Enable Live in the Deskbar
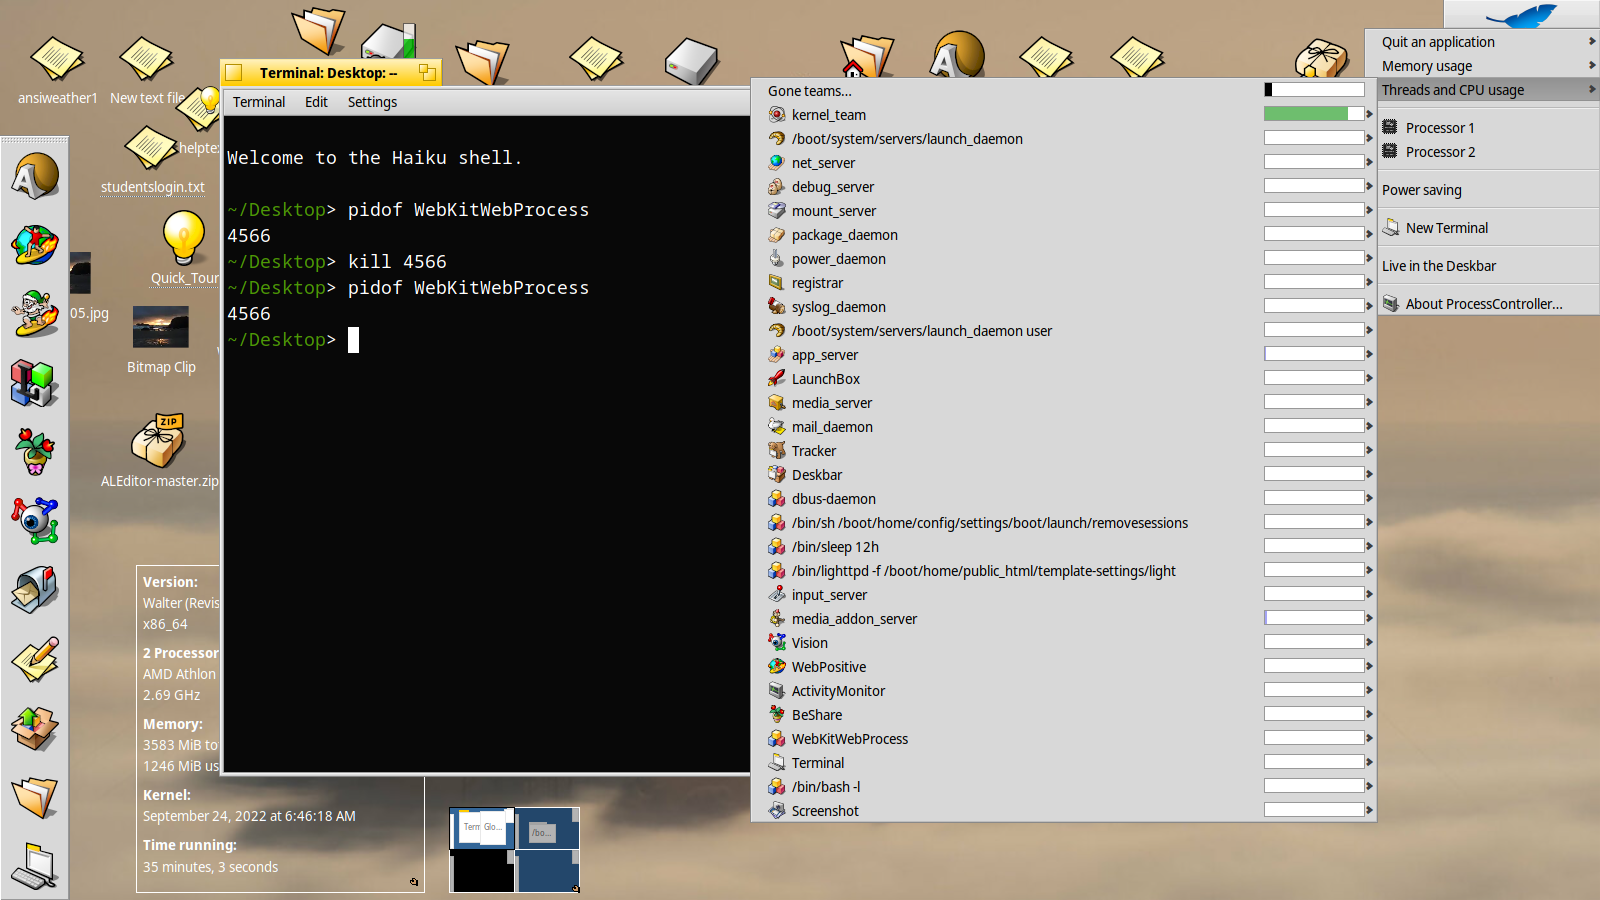Viewport: 1600px width, 900px height. tap(1439, 265)
